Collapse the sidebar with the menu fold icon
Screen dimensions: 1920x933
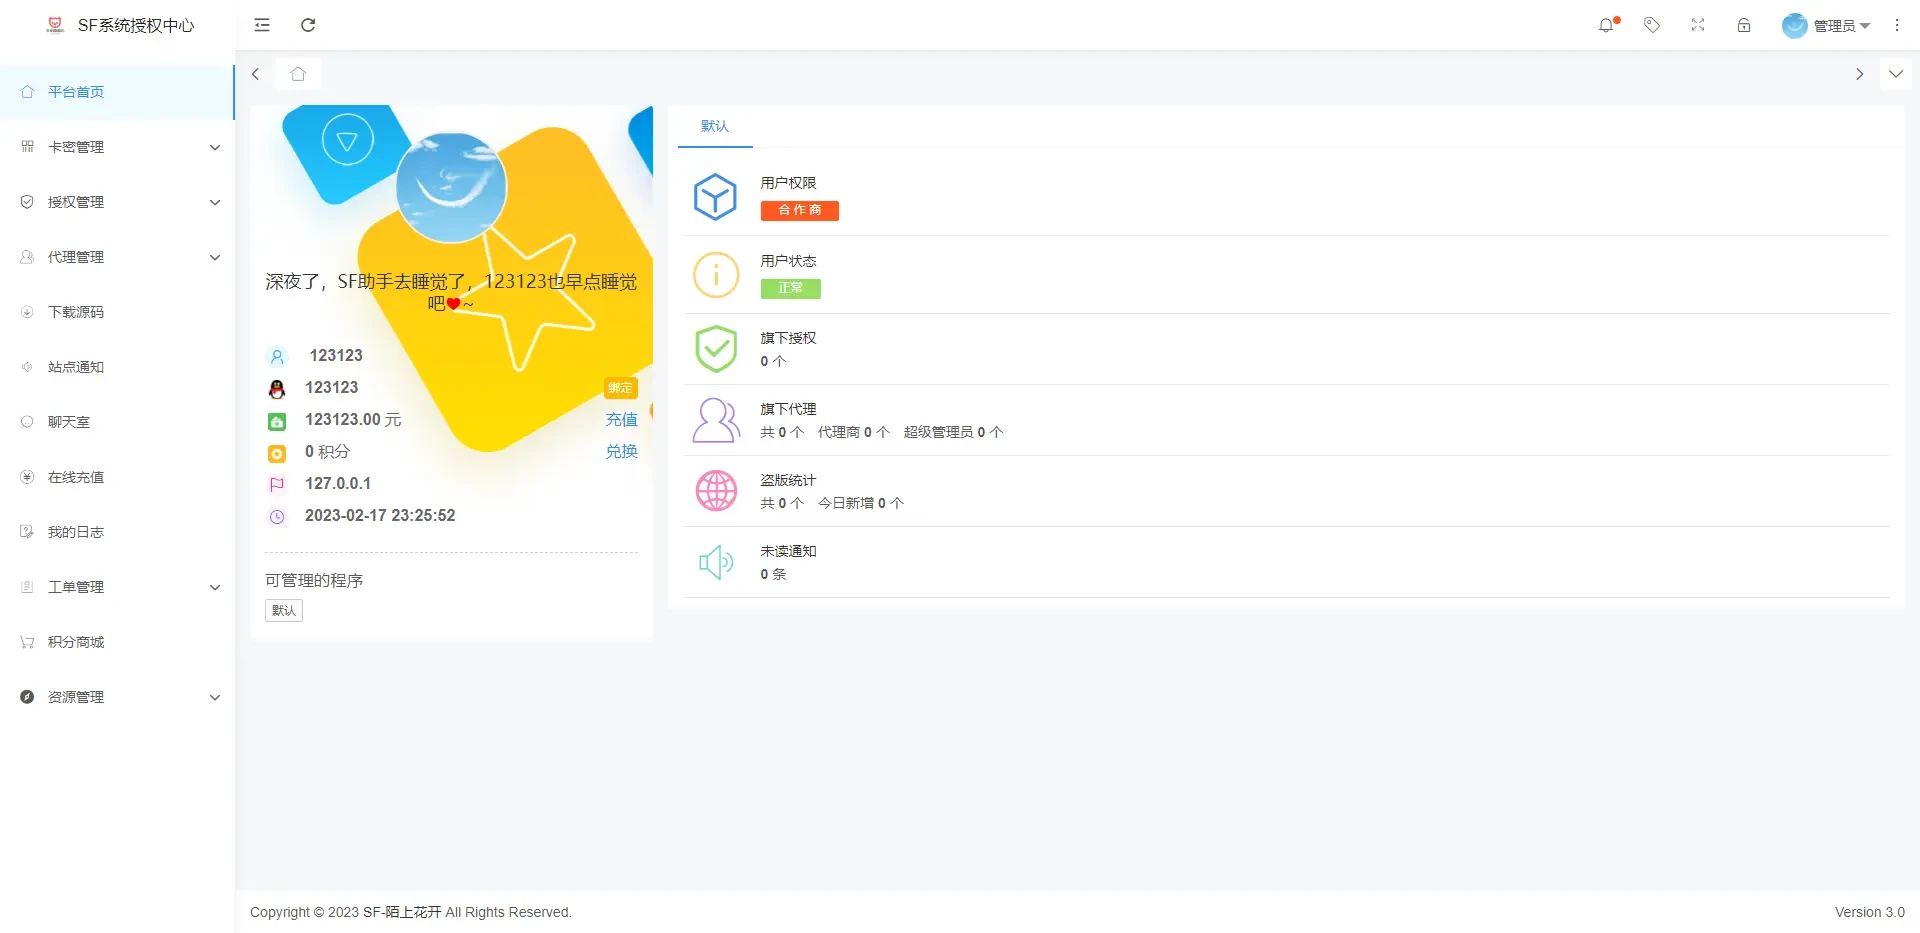click(x=262, y=25)
